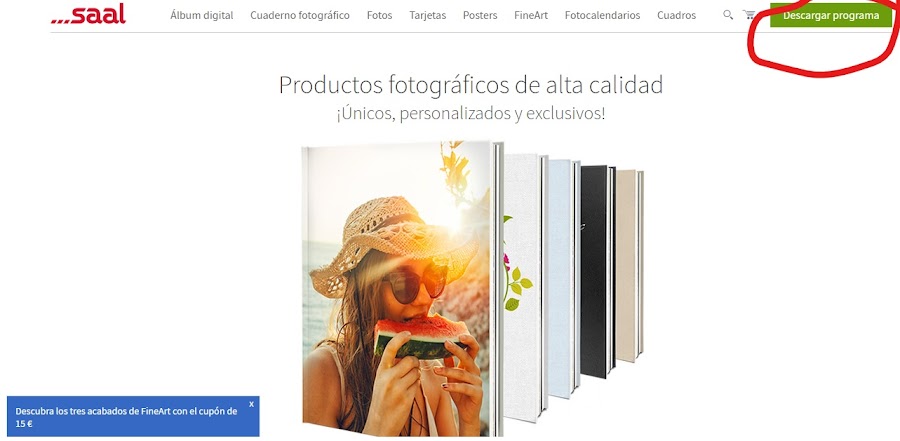Click the FineArt 15 € coupon banner text
This screenshot has height=441, width=900.
(126, 417)
